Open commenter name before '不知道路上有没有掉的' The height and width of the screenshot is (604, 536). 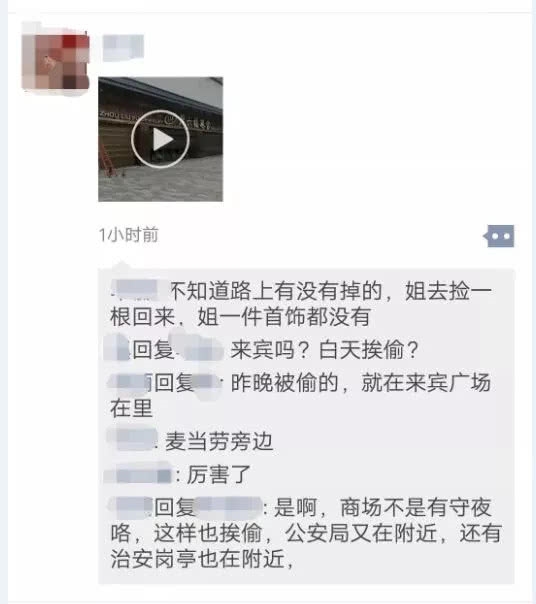(138, 290)
